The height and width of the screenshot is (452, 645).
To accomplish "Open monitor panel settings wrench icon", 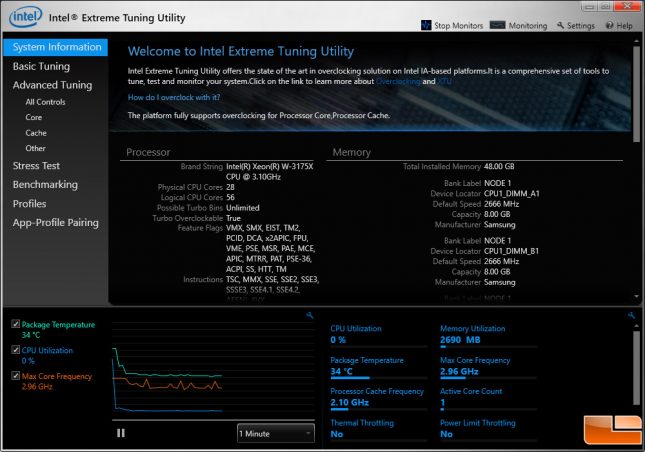I will pos(631,315).
